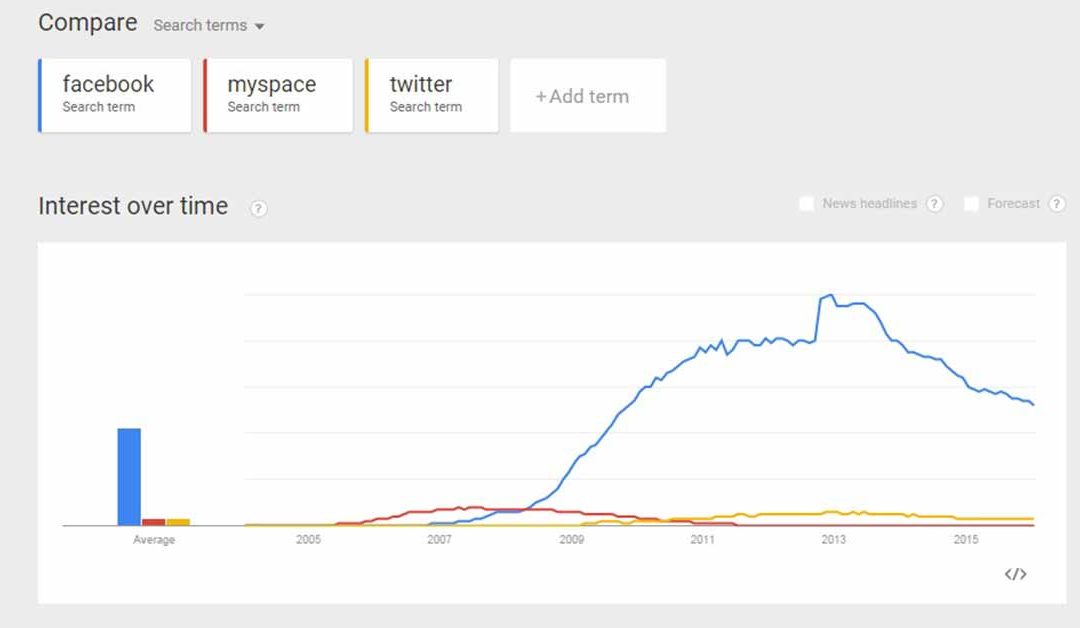Click help icon beside Interest over time
The width and height of the screenshot is (1080, 628).
pyautogui.click(x=258, y=208)
